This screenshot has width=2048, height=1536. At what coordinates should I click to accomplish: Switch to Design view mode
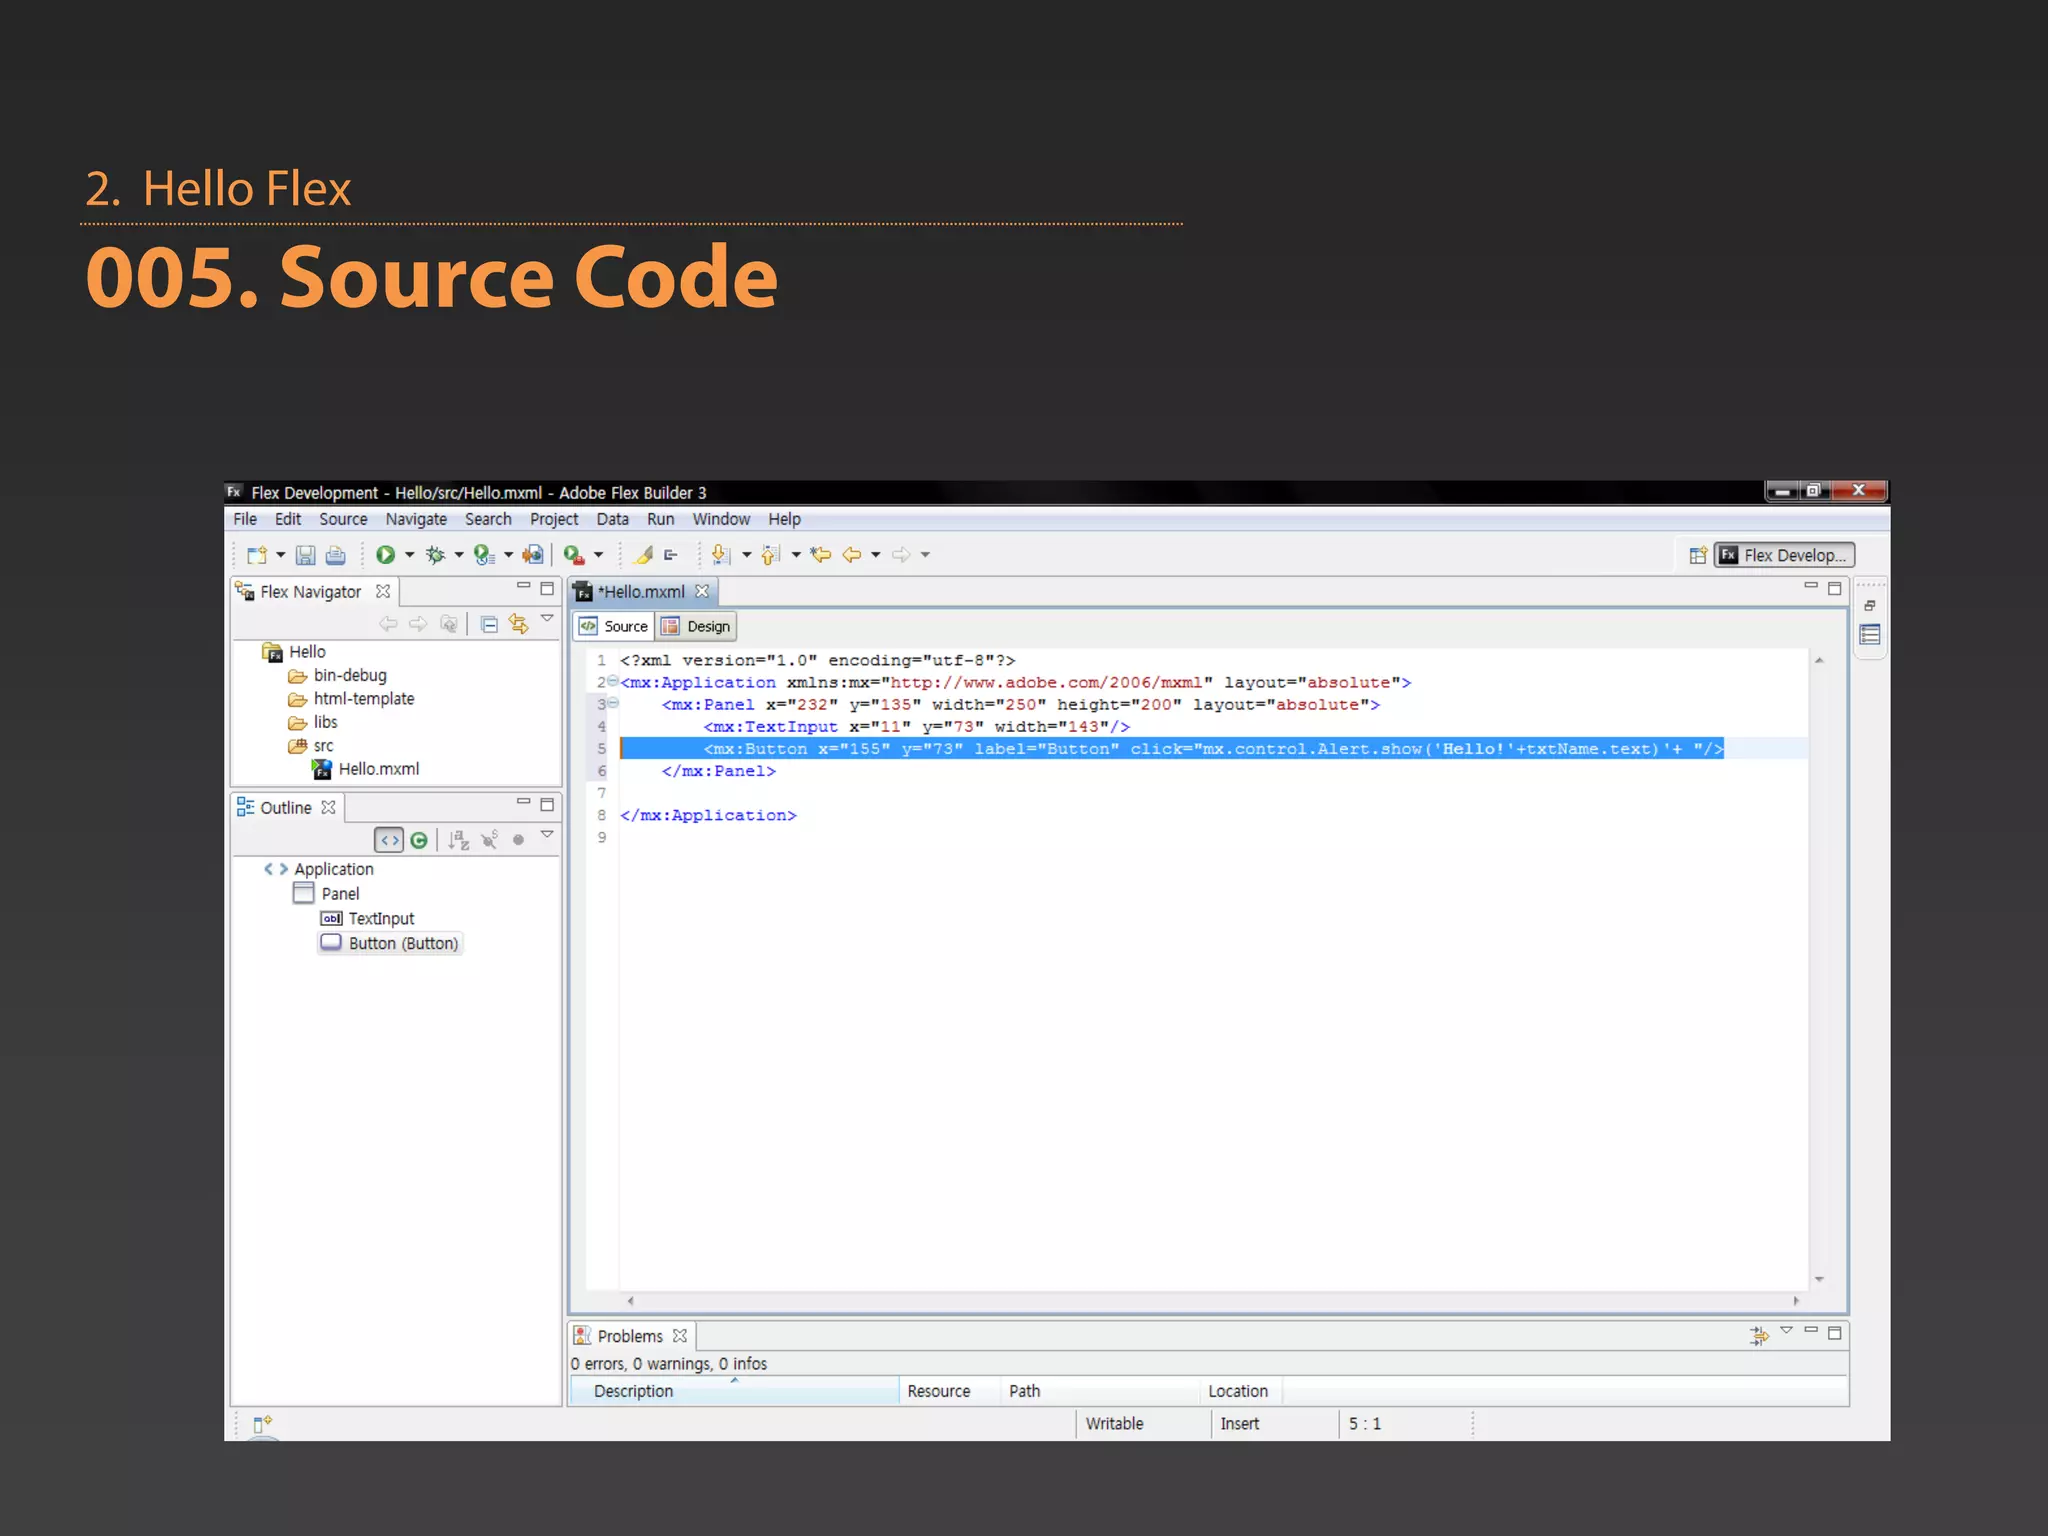tap(696, 626)
